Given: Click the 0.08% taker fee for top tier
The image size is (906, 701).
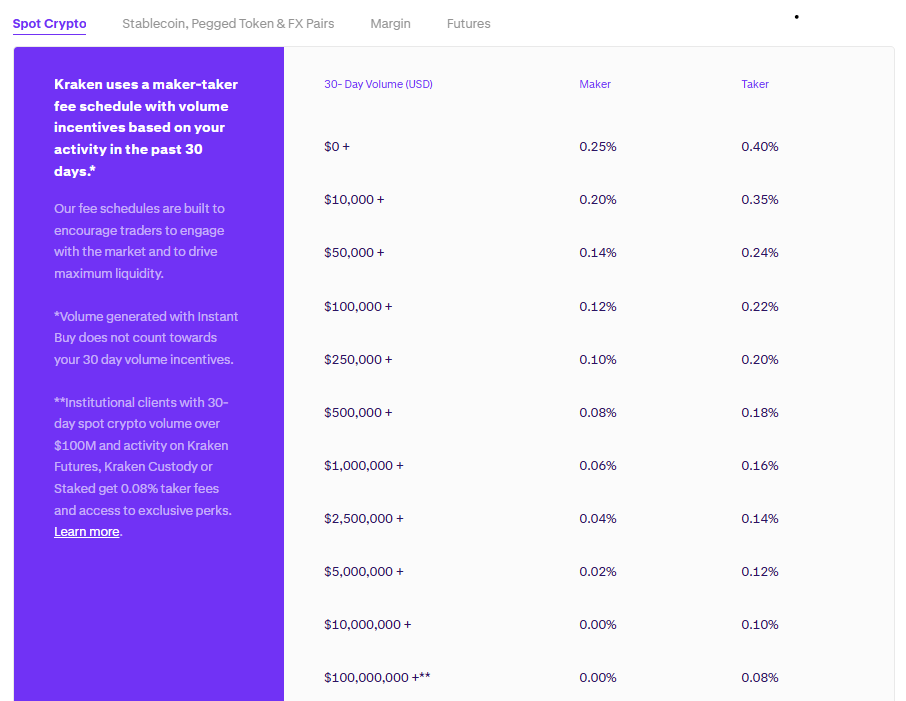Looking at the screenshot, I should 760,677.
